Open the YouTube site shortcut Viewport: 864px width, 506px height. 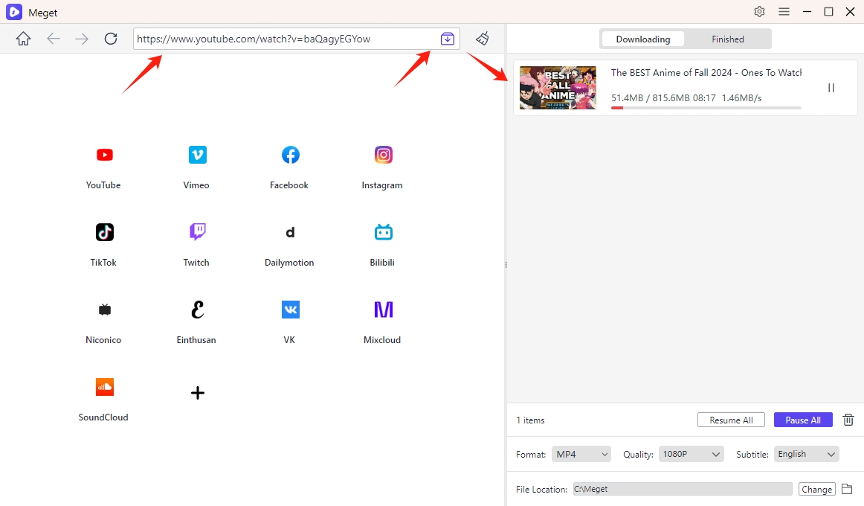(104, 155)
